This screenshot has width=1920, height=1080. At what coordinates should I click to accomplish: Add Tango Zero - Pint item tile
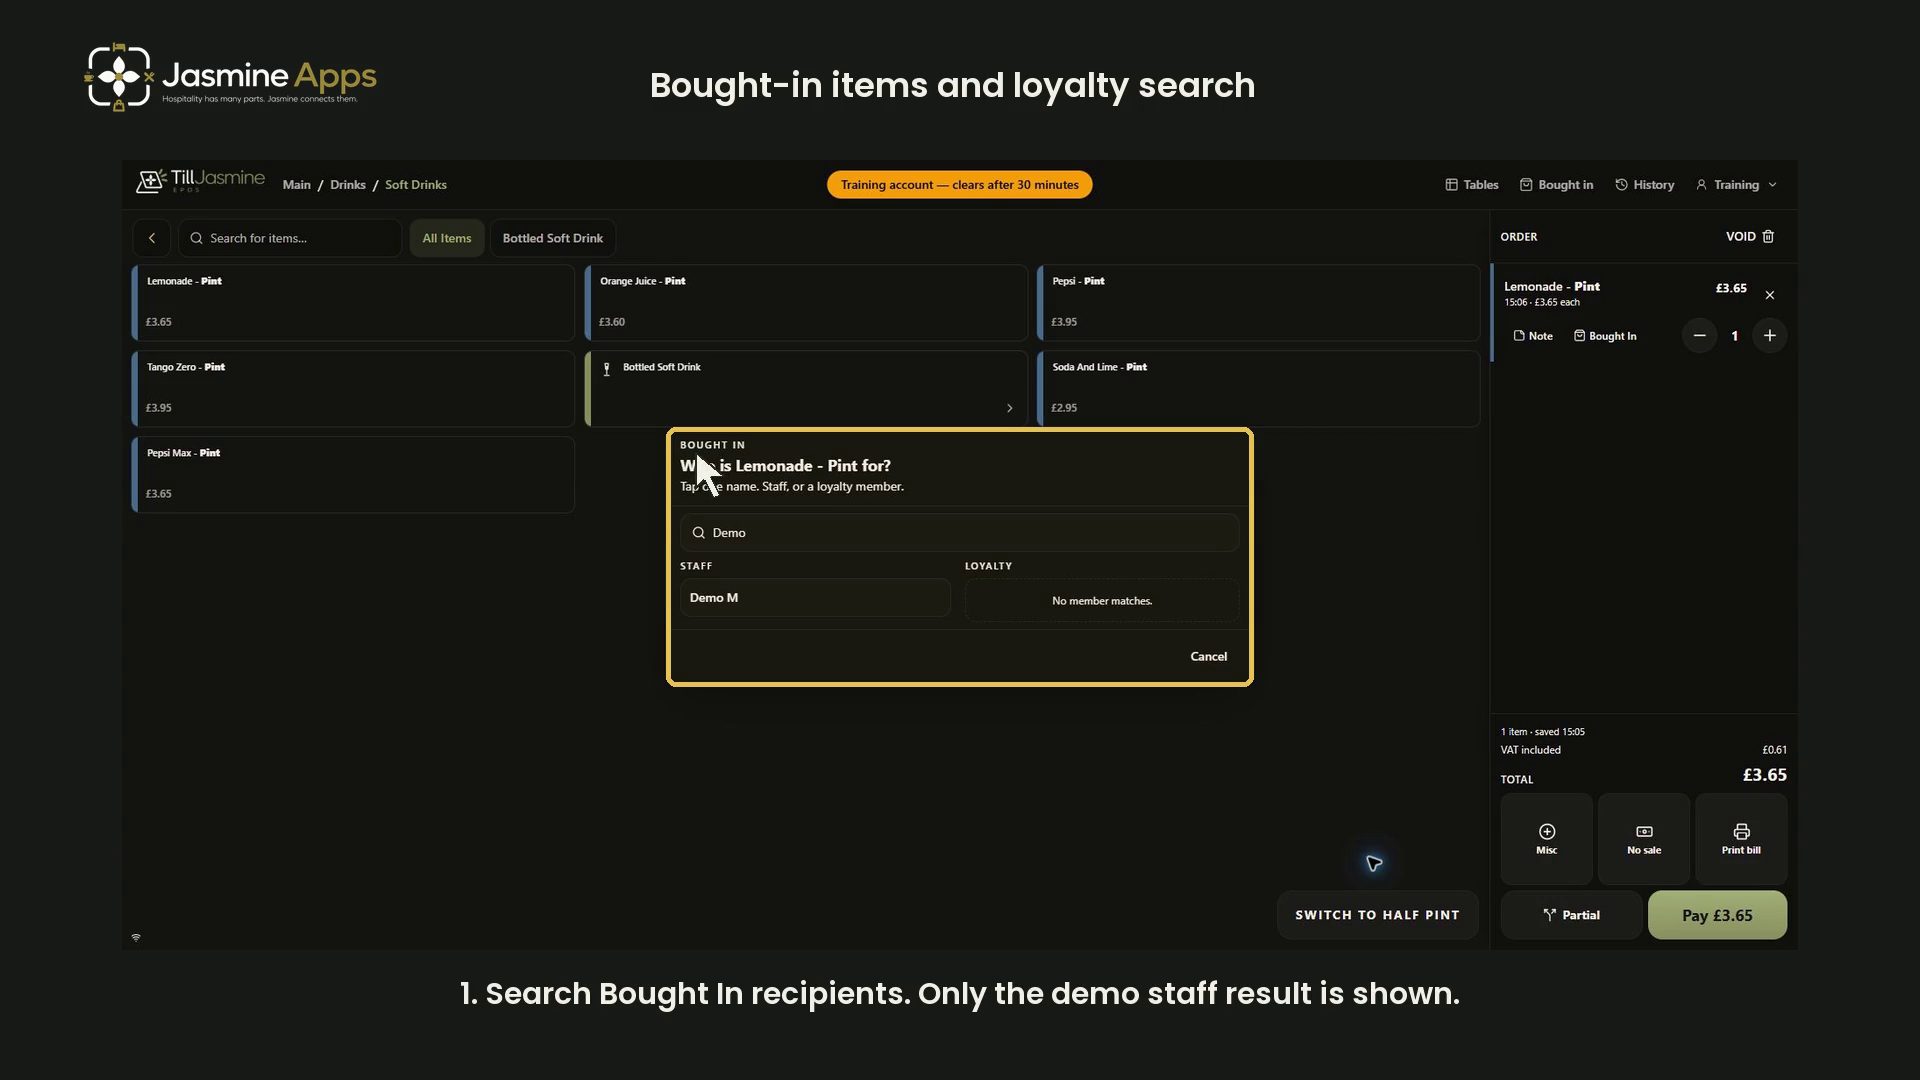[x=353, y=389]
